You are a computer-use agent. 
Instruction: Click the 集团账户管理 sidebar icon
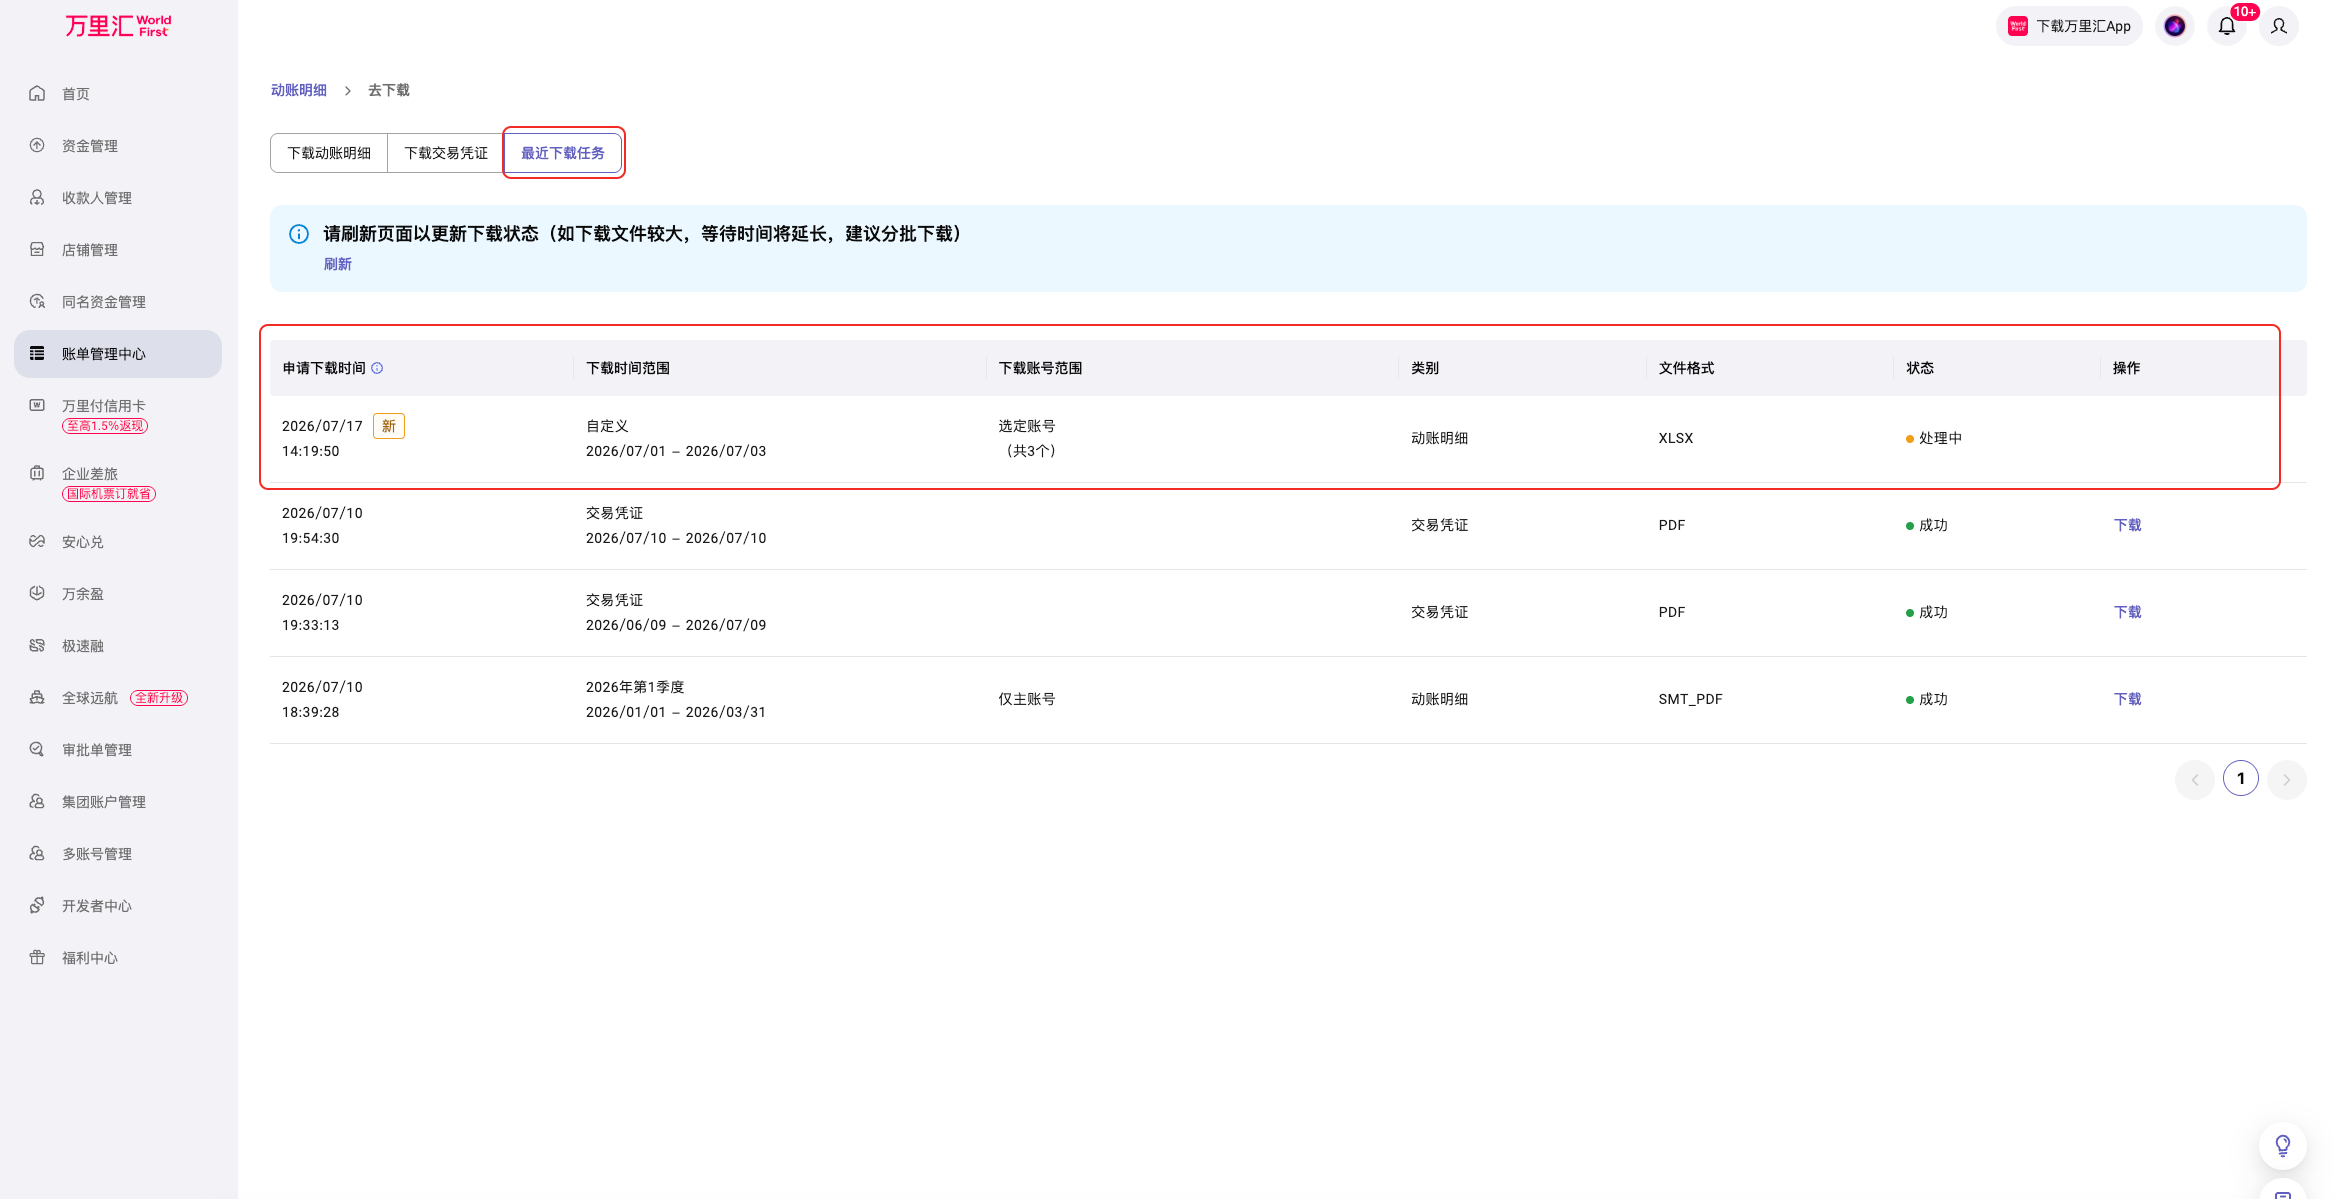(37, 801)
